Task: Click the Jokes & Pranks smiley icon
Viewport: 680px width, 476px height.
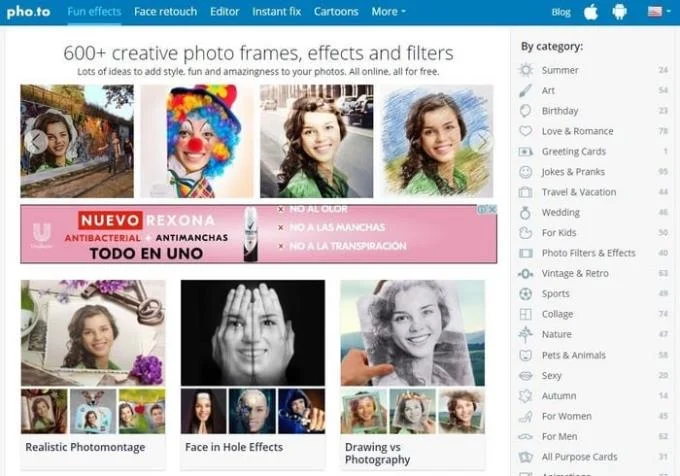Action: 526,172
